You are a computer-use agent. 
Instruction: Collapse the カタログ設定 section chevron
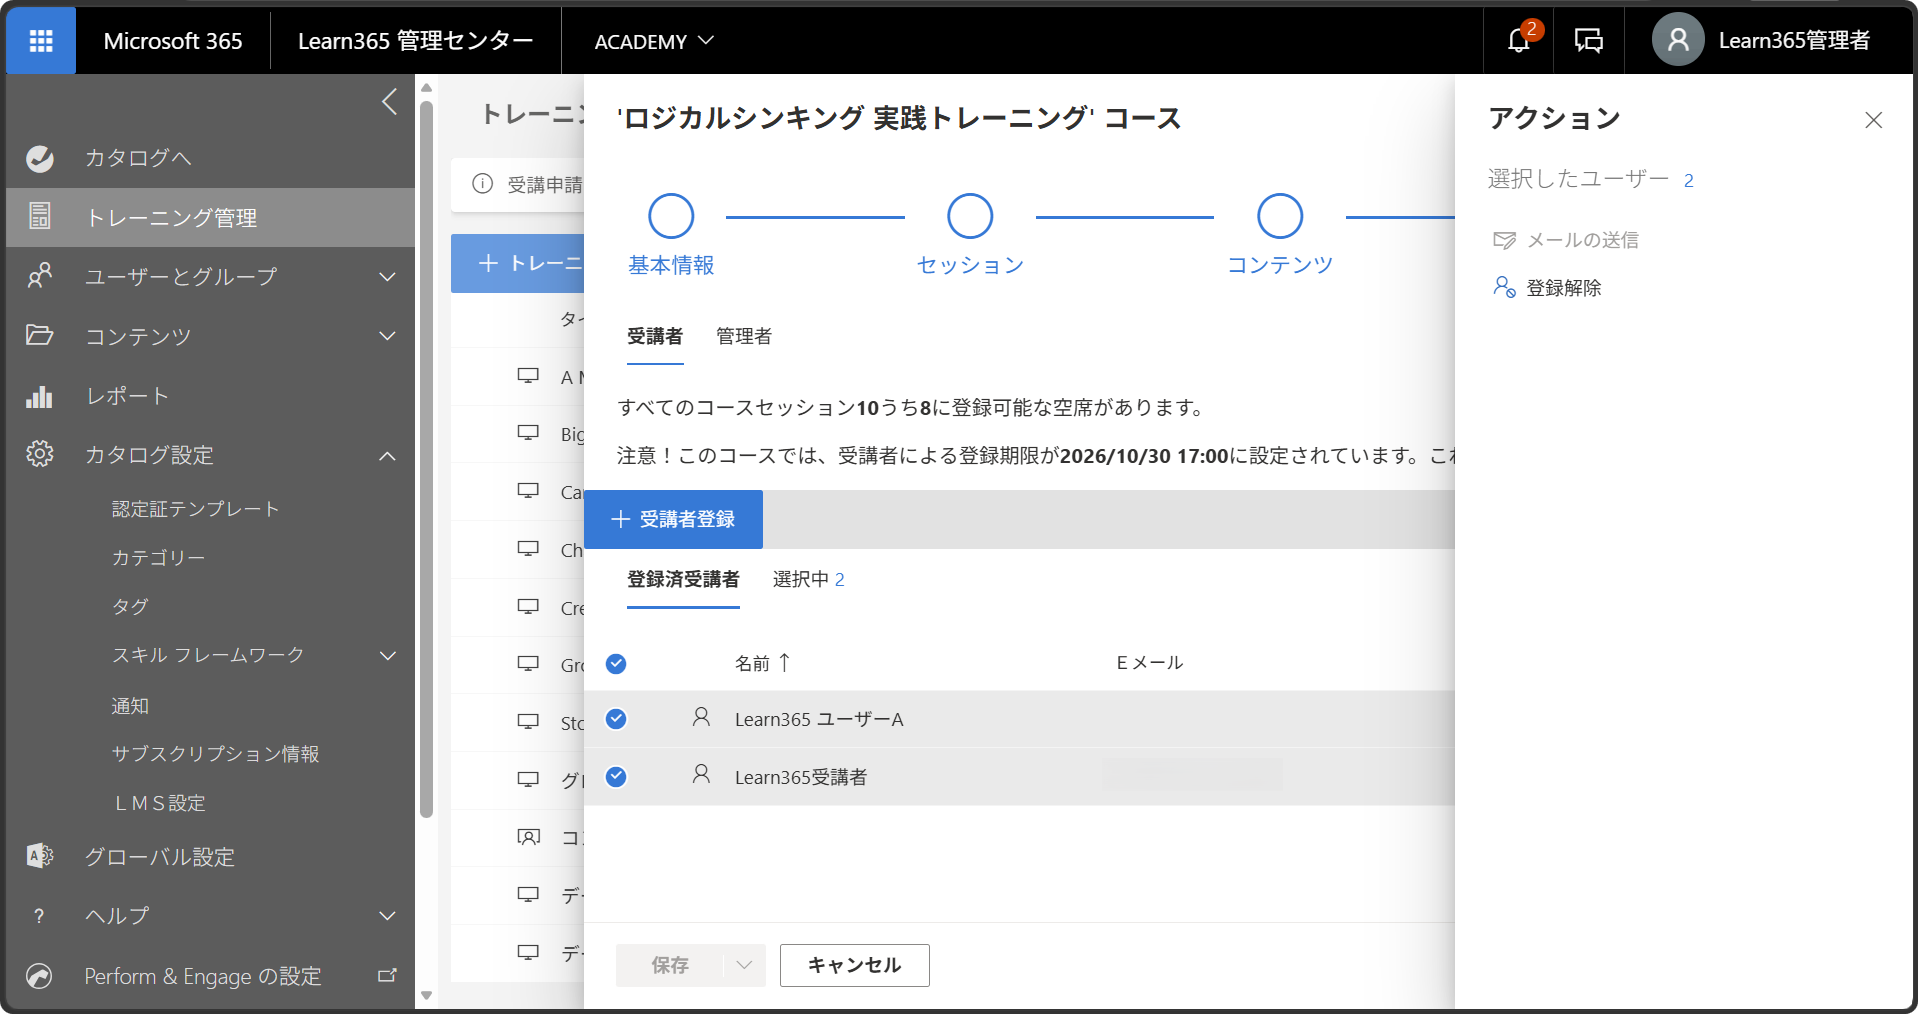click(x=388, y=456)
